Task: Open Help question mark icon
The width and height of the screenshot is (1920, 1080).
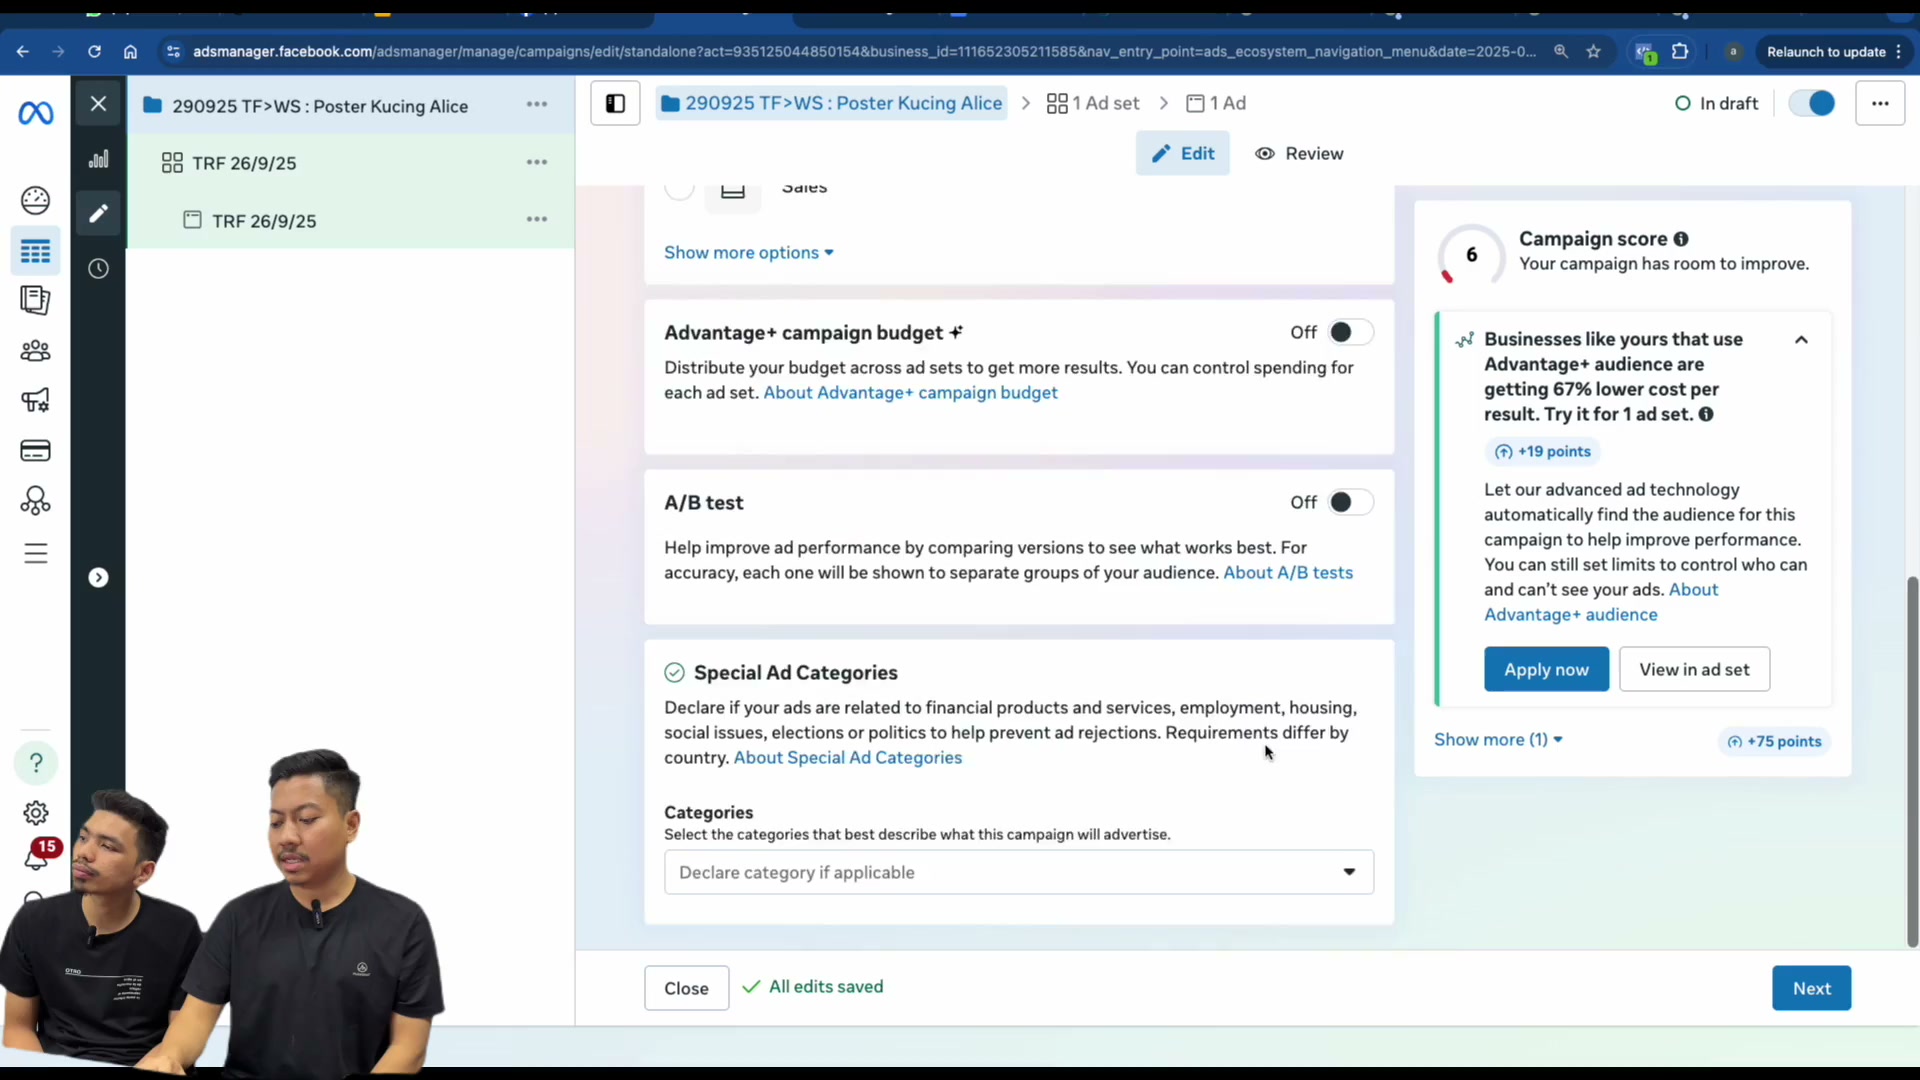Action: 36,763
